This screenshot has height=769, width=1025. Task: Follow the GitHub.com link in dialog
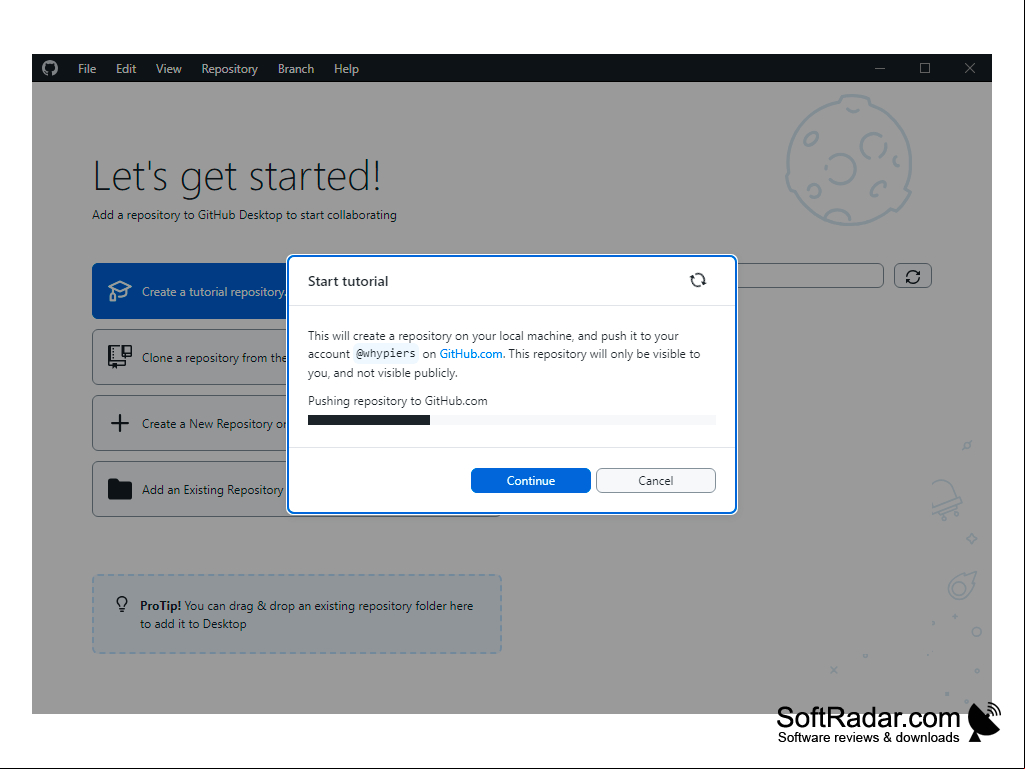(x=471, y=354)
